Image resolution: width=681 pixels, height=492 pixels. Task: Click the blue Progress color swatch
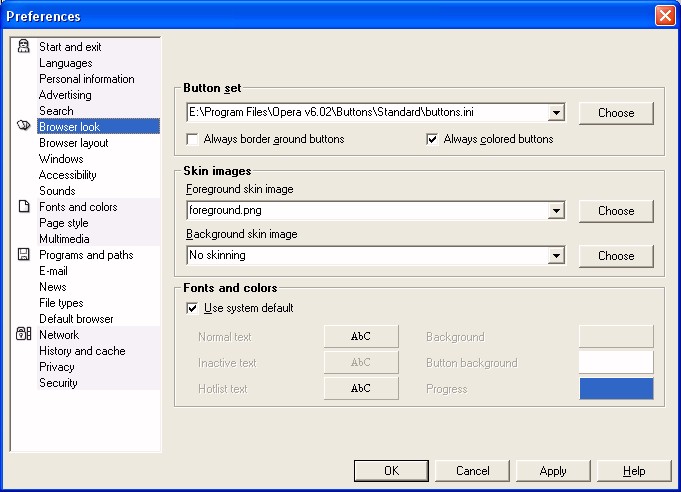point(616,389)
